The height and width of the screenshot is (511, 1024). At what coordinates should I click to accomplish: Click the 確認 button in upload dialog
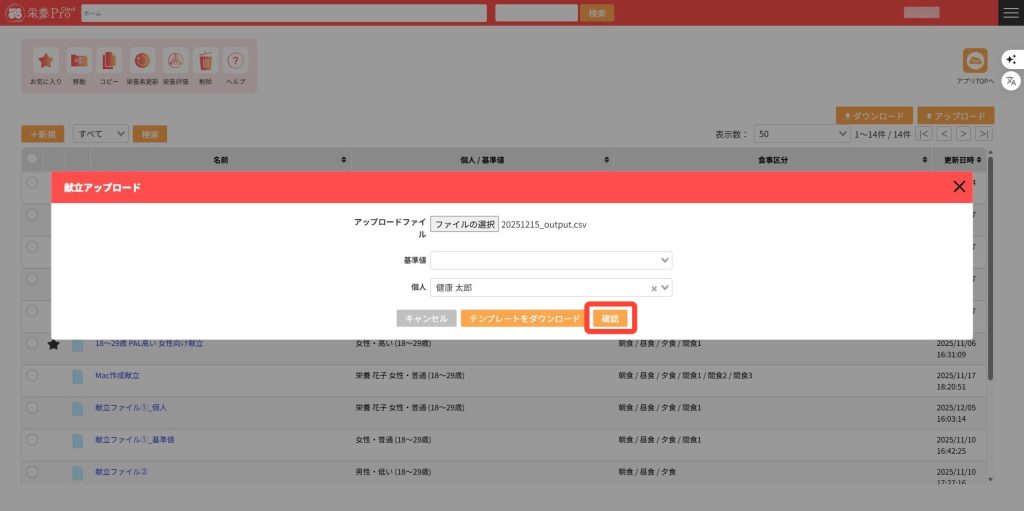tap(610, 318)
